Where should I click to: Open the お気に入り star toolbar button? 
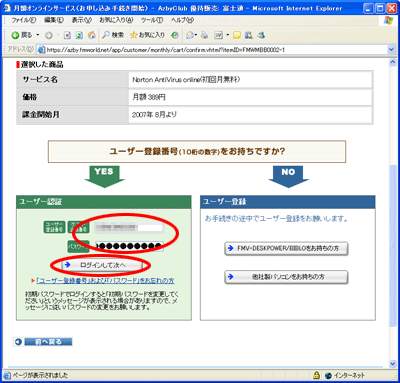(x=147, y=35)
